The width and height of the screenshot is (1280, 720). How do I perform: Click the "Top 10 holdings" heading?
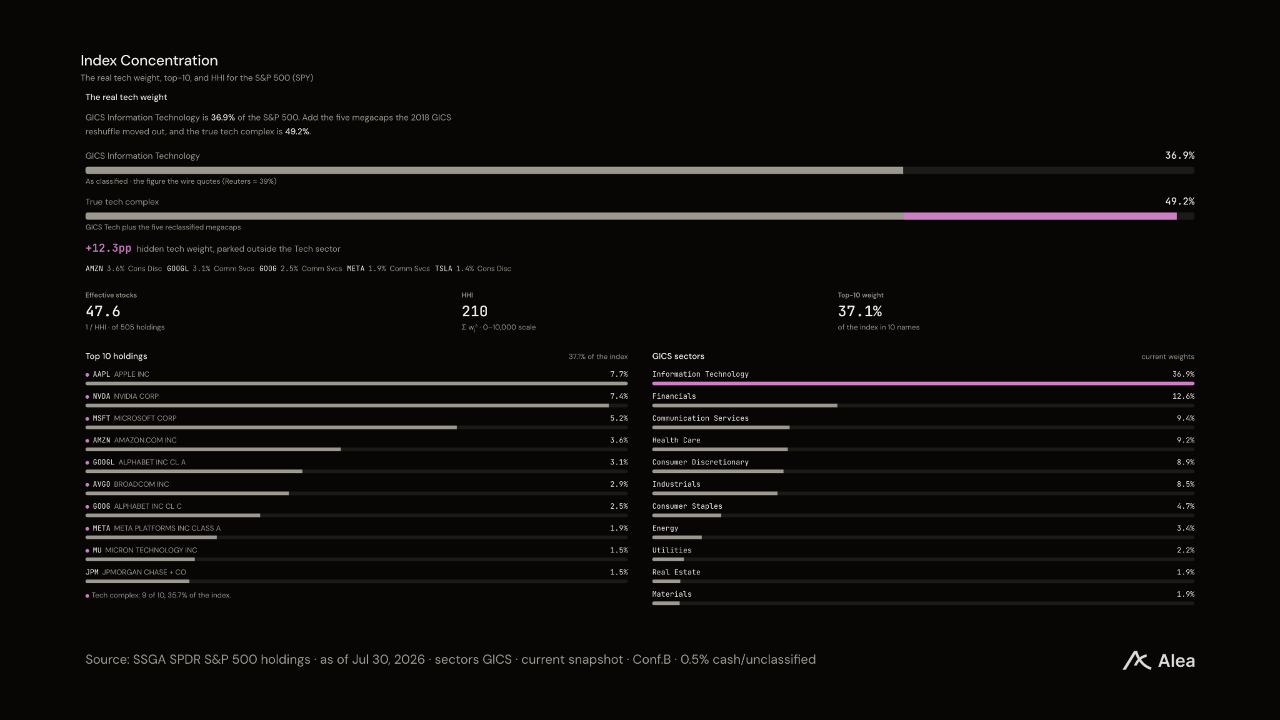click(x=116, y=356)
